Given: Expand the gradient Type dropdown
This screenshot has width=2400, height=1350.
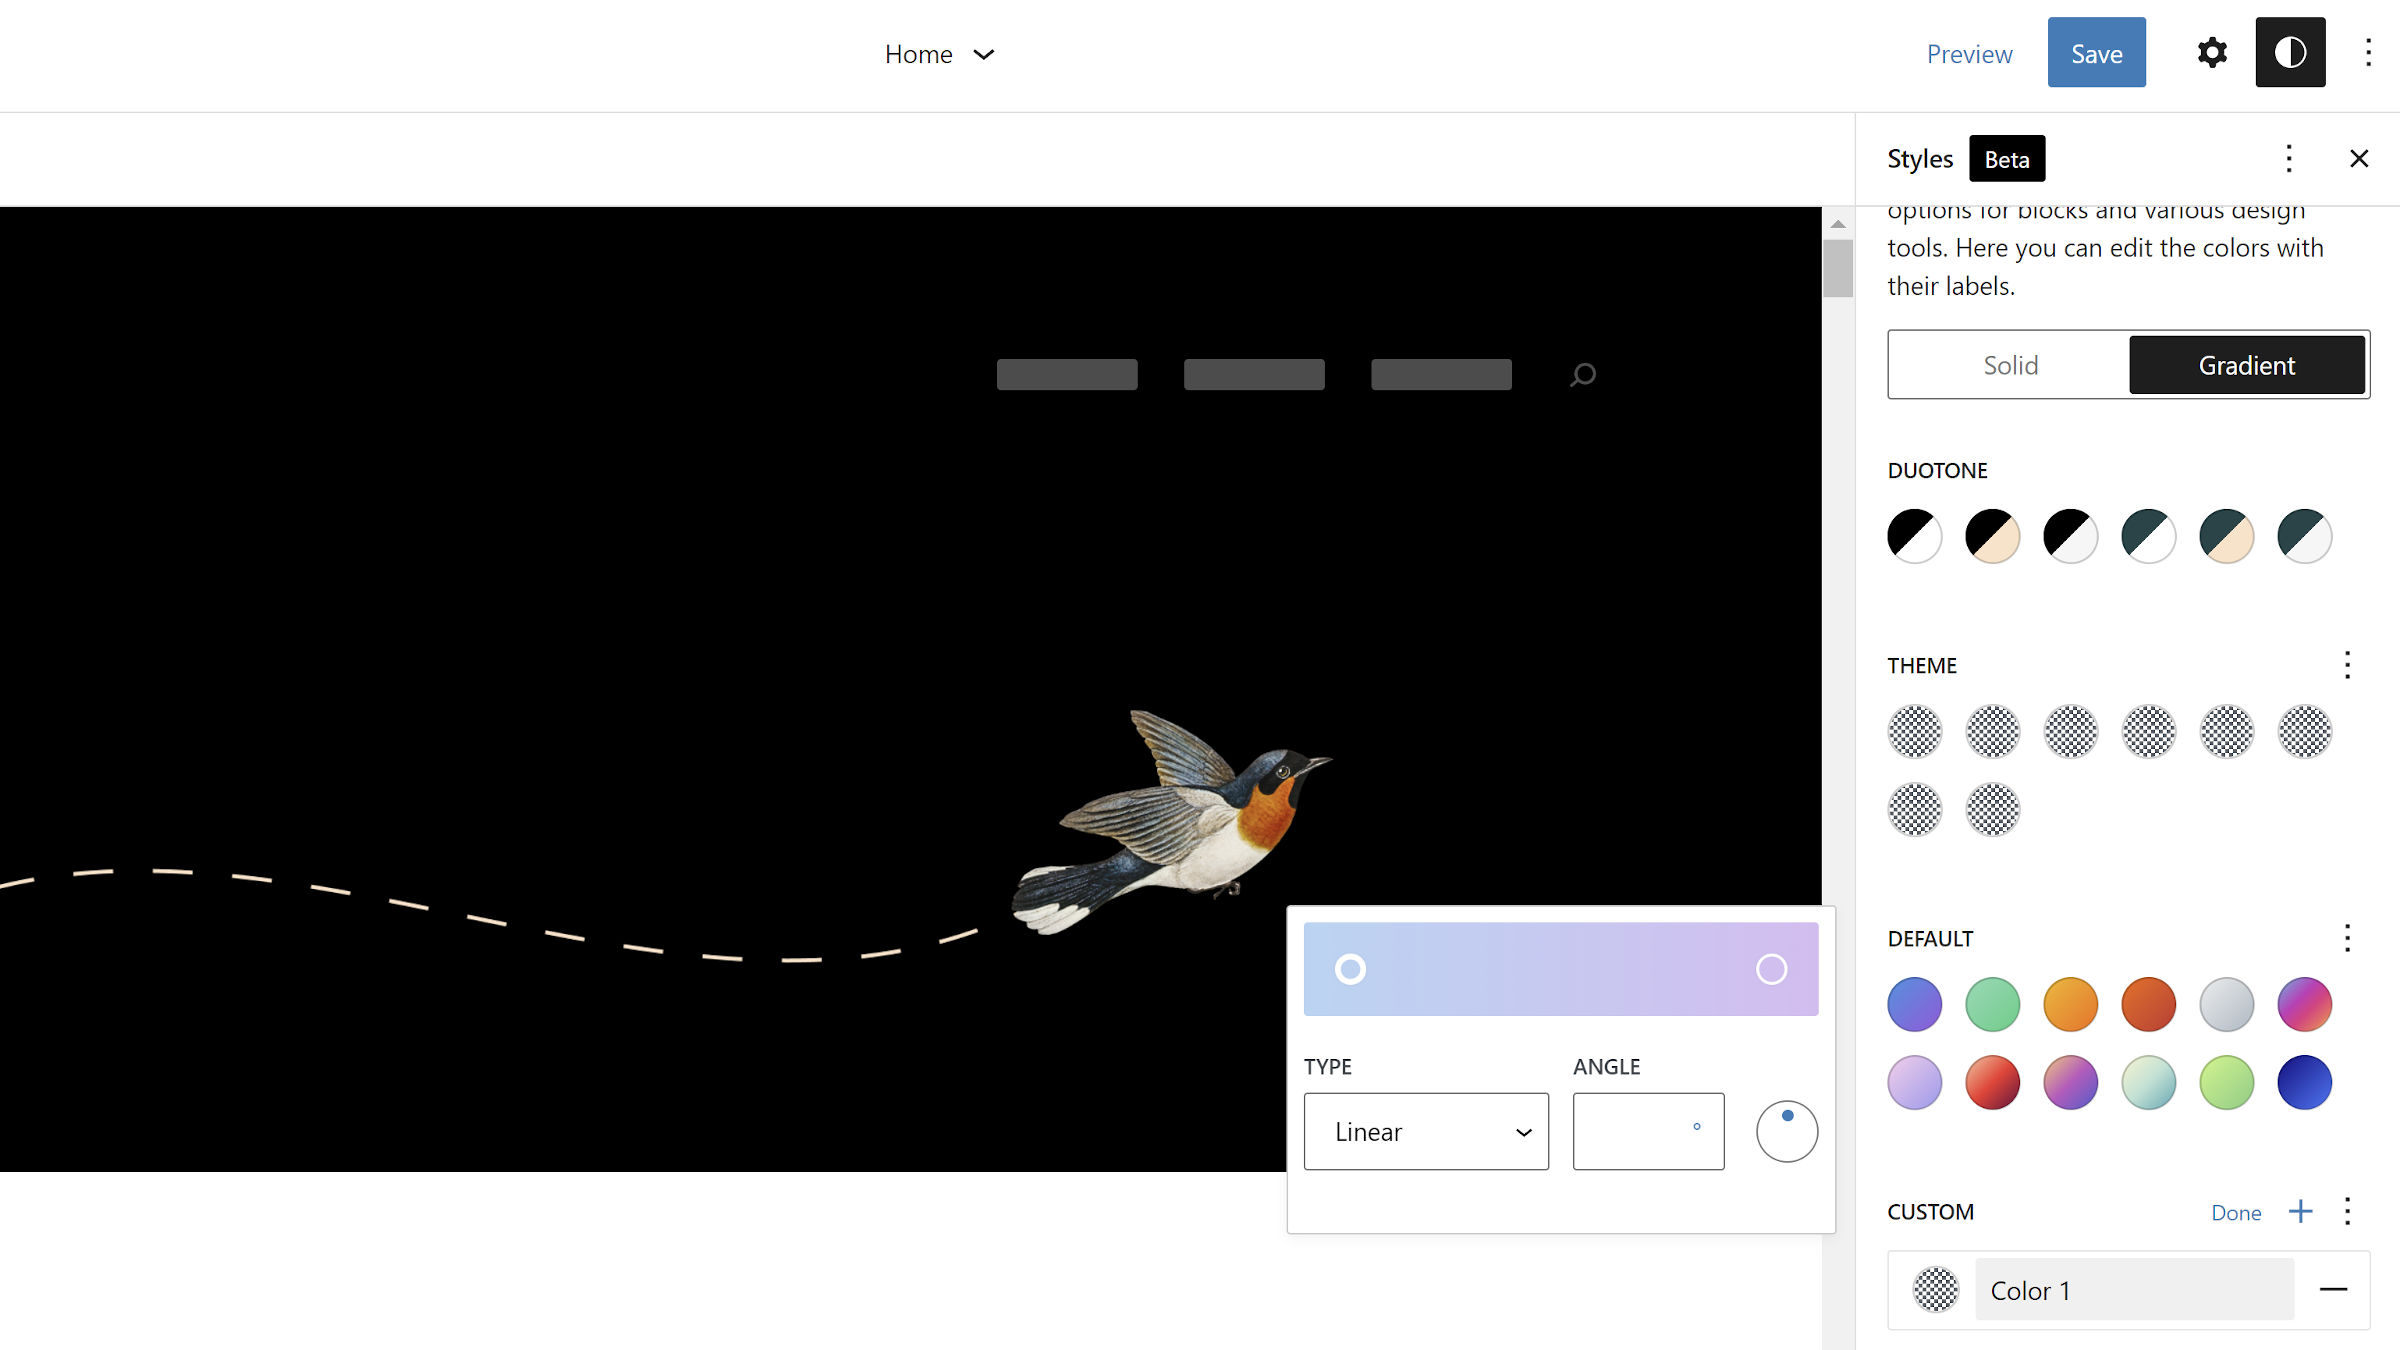Looking at the screenshot, I should click(x=1426, y=1132).
